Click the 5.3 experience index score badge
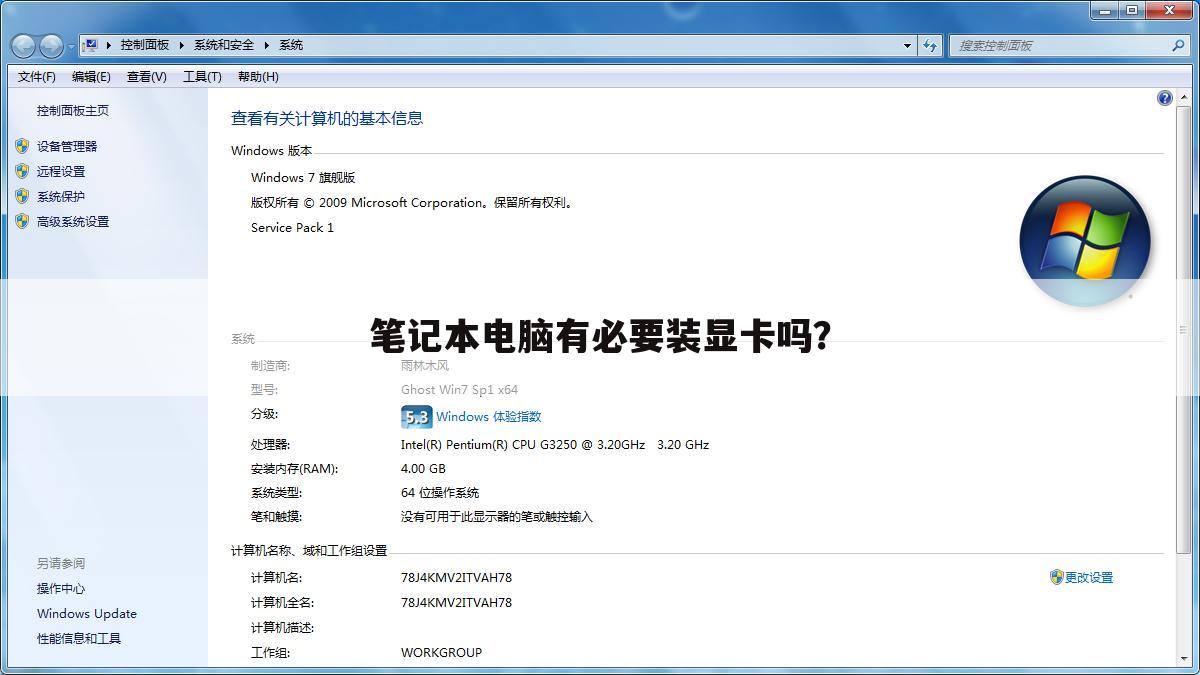 416,416
